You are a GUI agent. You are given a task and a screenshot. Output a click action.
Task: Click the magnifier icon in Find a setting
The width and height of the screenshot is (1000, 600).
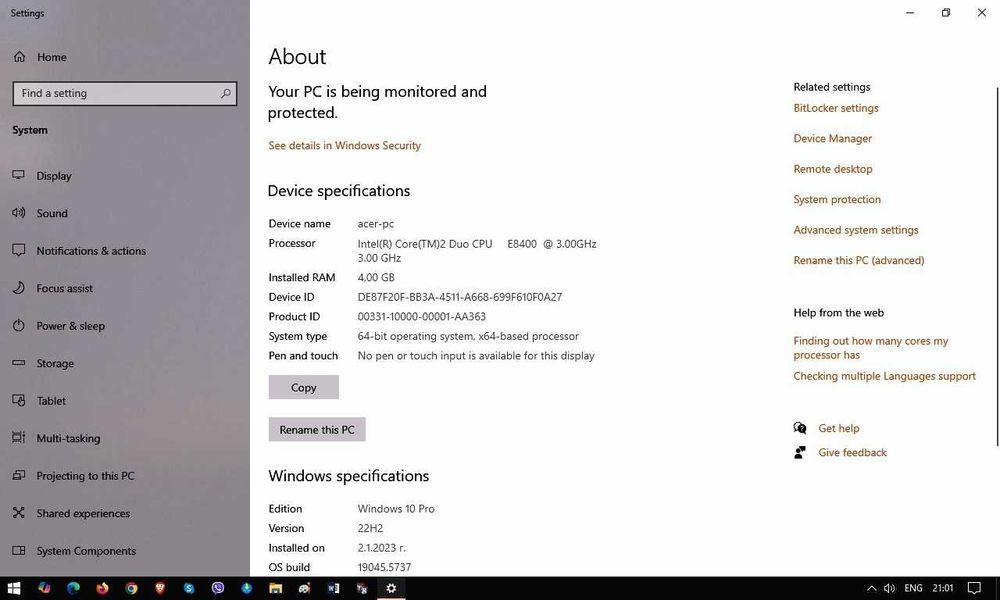(226, 93)
